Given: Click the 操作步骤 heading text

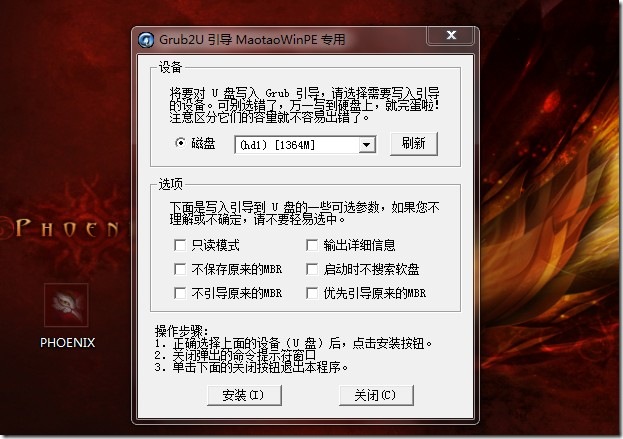Looking at the screenshot, I should tap(181, 331).
